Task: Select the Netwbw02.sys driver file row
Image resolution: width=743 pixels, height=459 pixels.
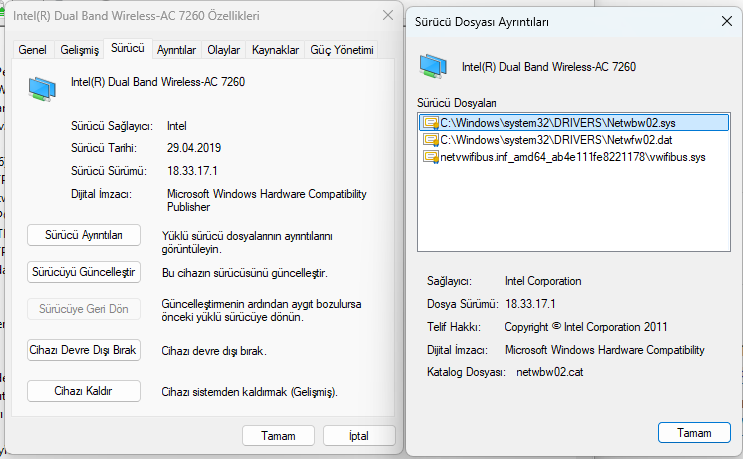Action: (x=574, y=123)
